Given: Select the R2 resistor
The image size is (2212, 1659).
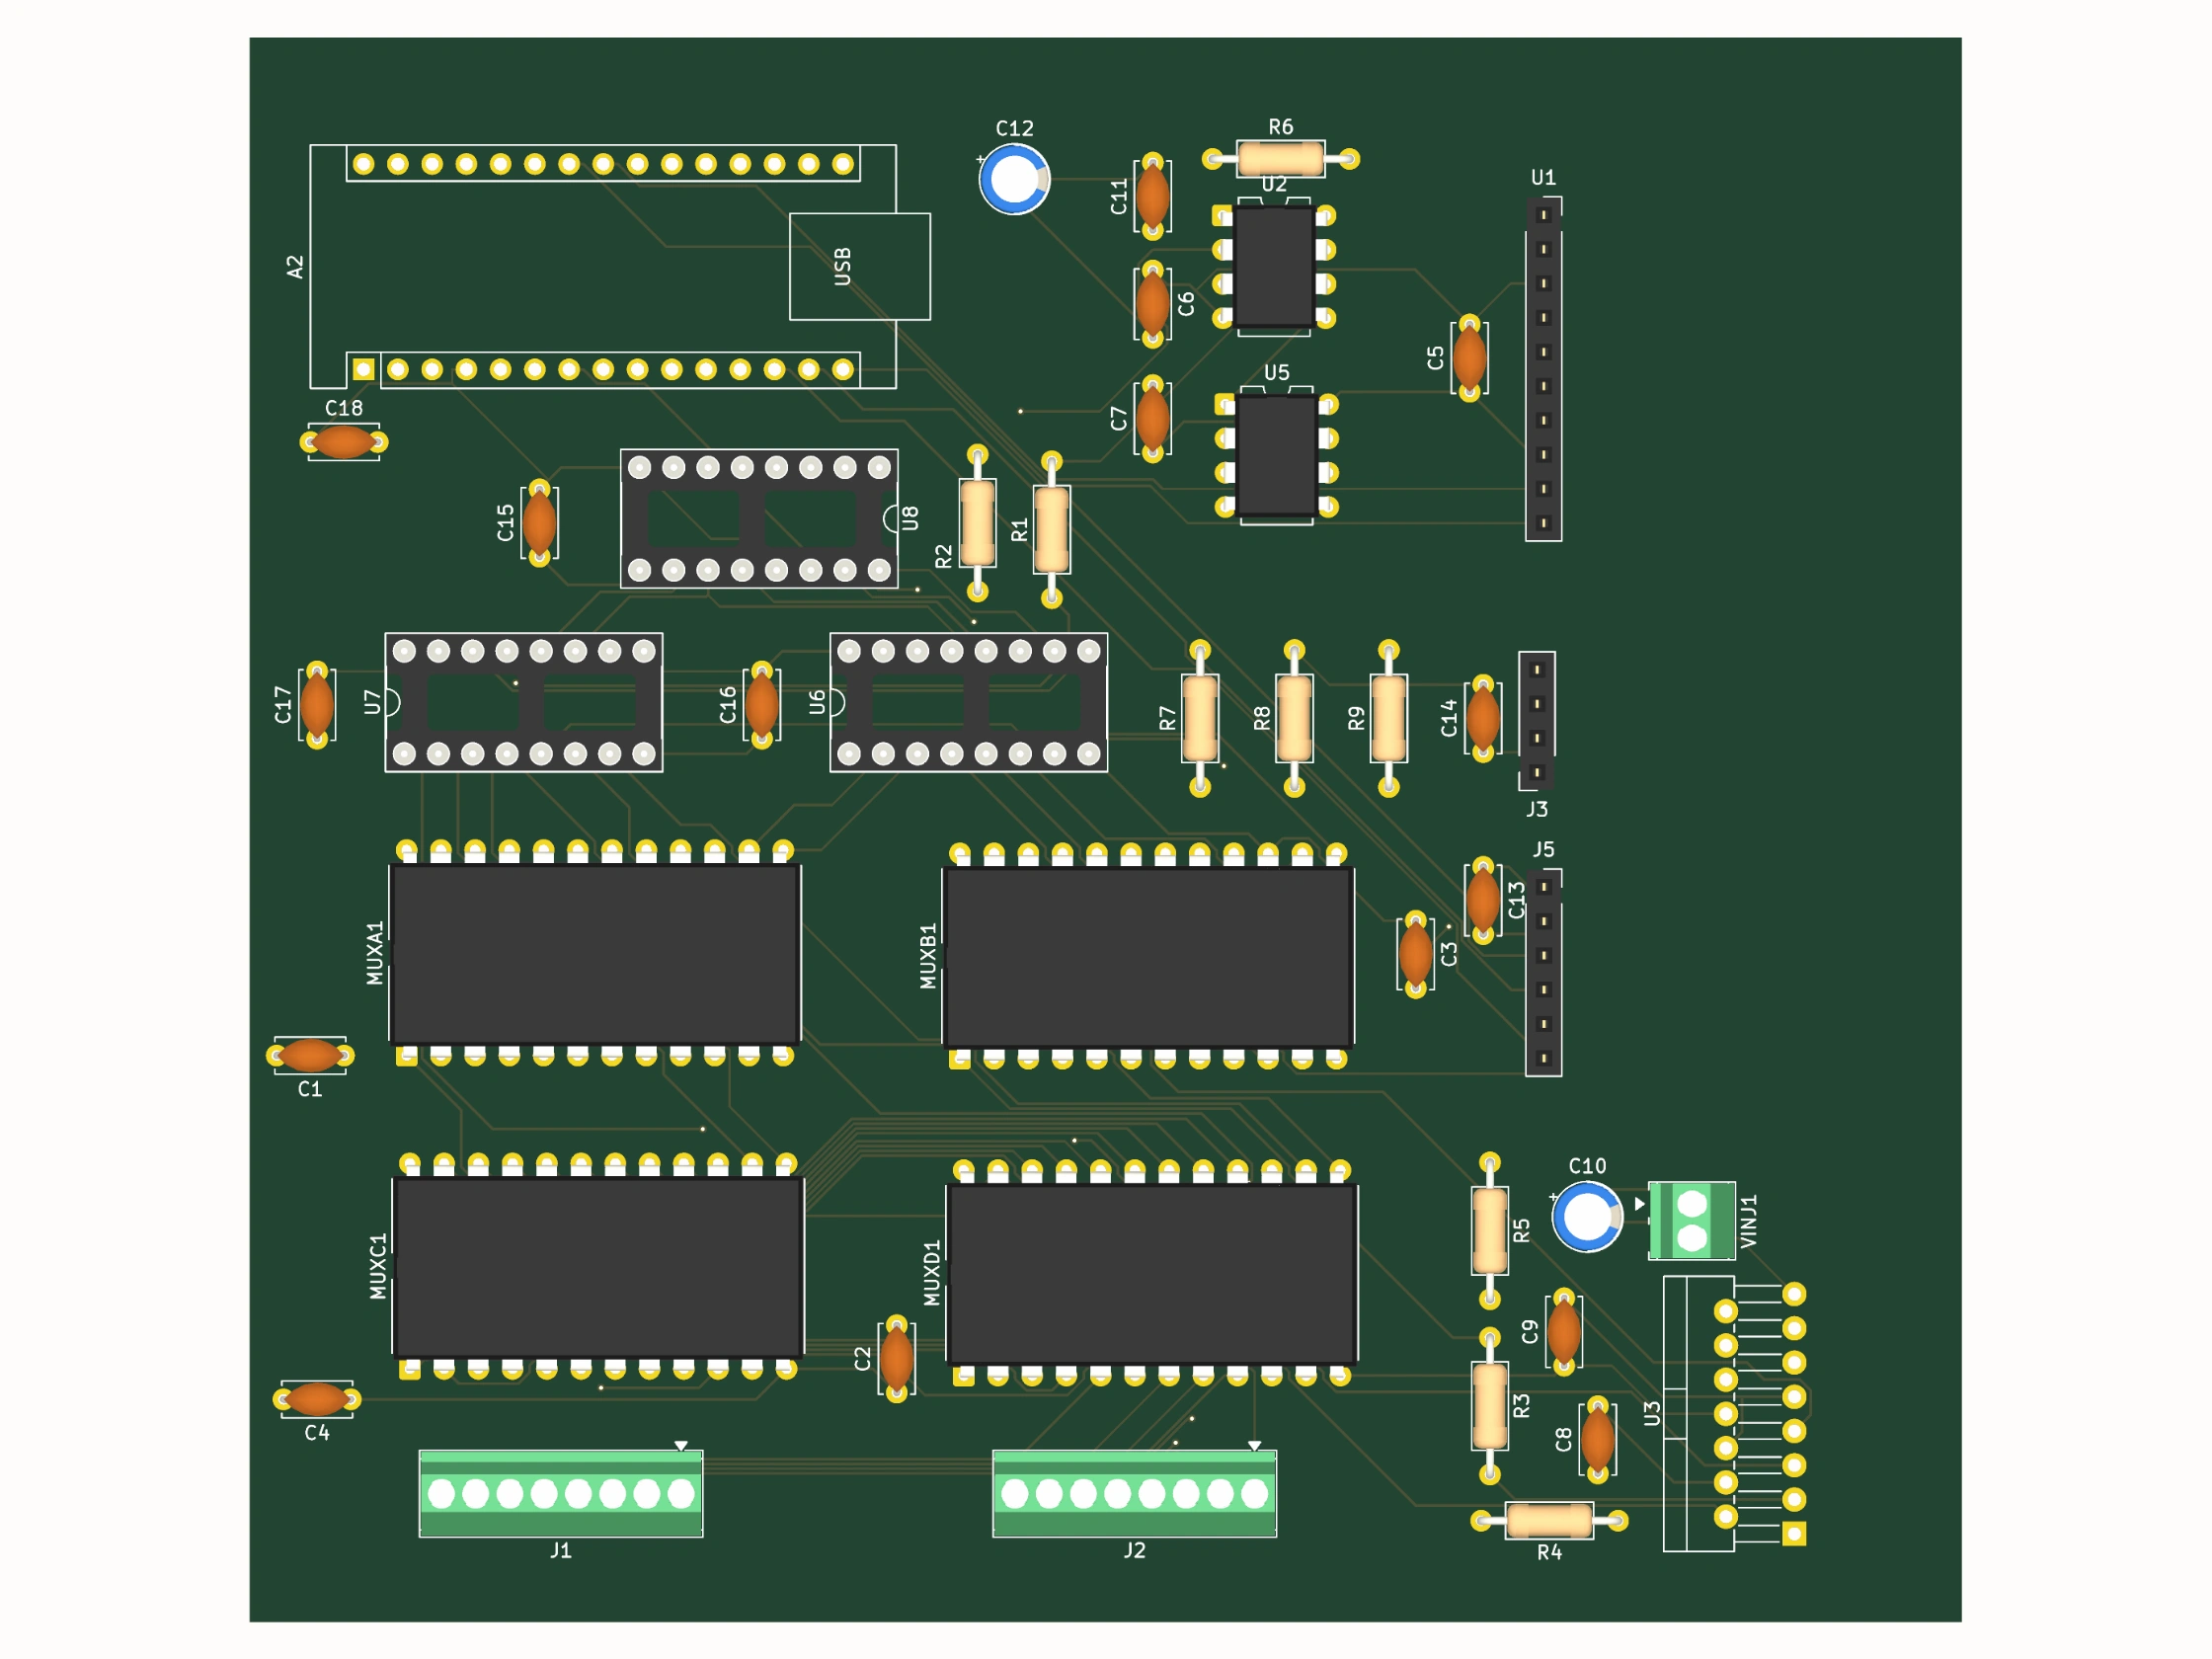Looking at the screenshot, I should pos(977,523).
